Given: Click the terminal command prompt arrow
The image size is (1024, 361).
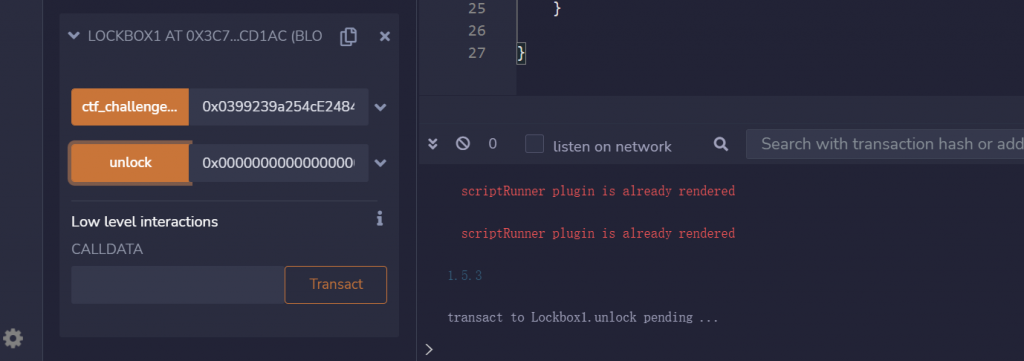Looking at the screenshot, I should tap(429, 349).
